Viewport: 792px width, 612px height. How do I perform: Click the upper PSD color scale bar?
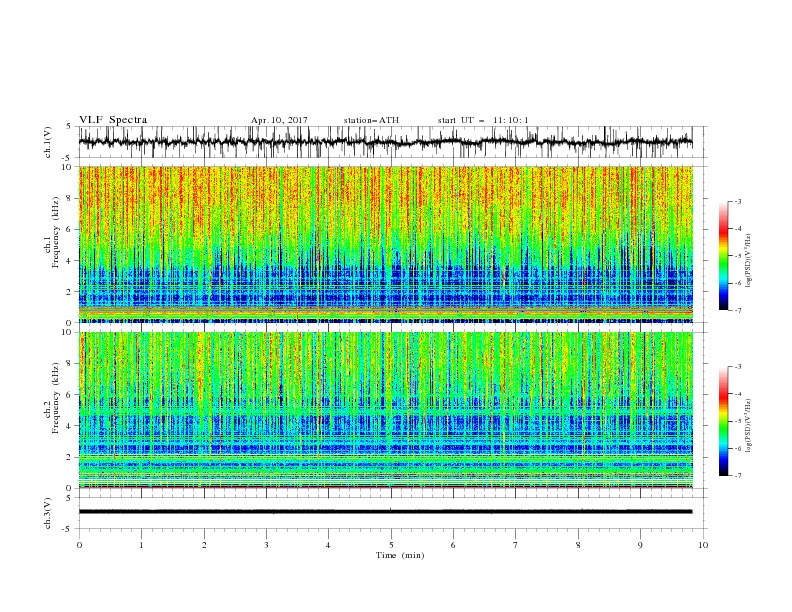[x=724, y=256]
